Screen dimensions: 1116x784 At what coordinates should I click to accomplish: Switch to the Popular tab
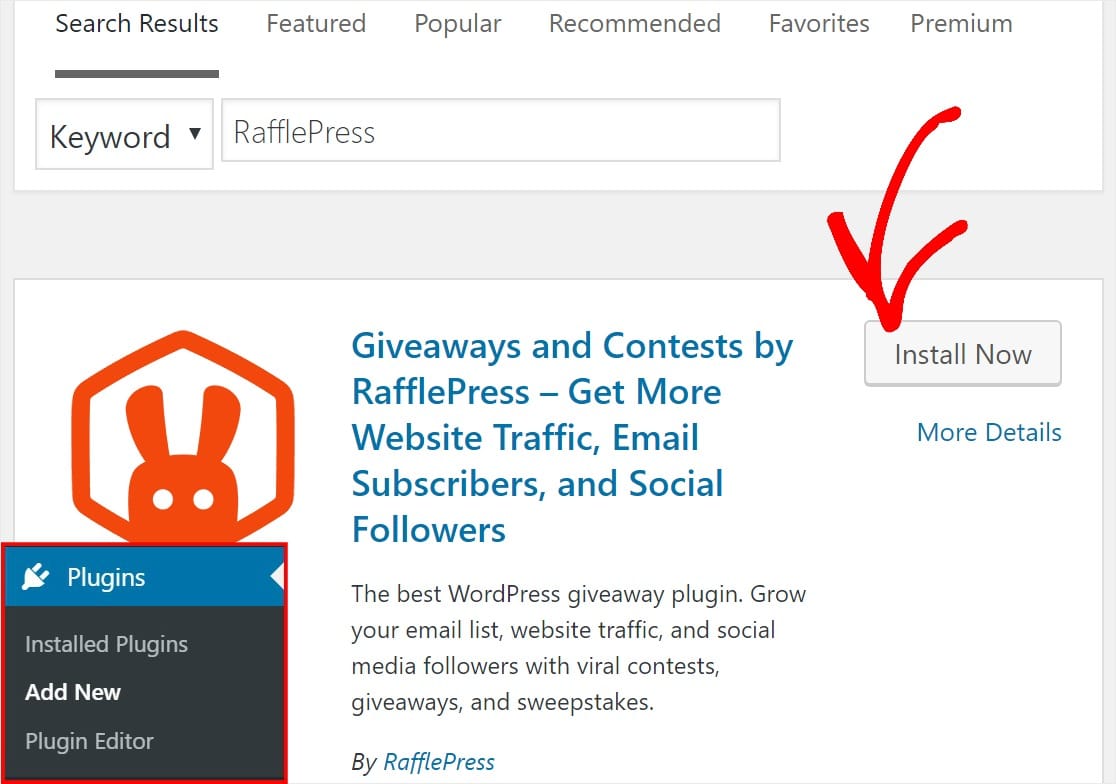click(x=457, y=24)
